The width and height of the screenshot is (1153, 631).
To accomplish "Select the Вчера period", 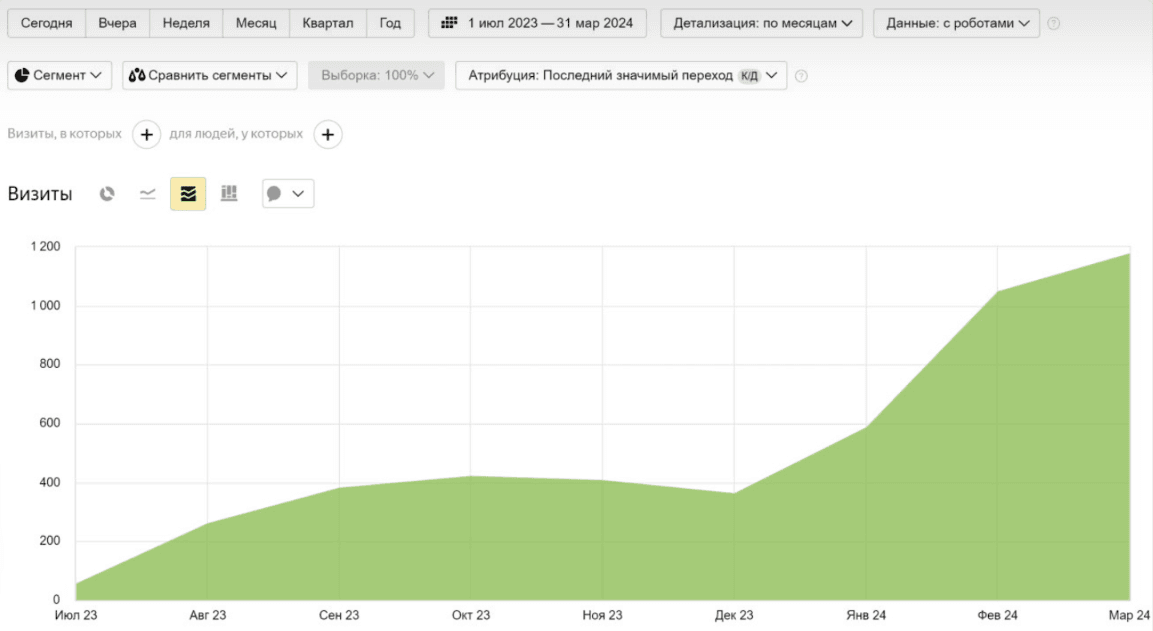I will pyautogui.click(x=118, y=24).
